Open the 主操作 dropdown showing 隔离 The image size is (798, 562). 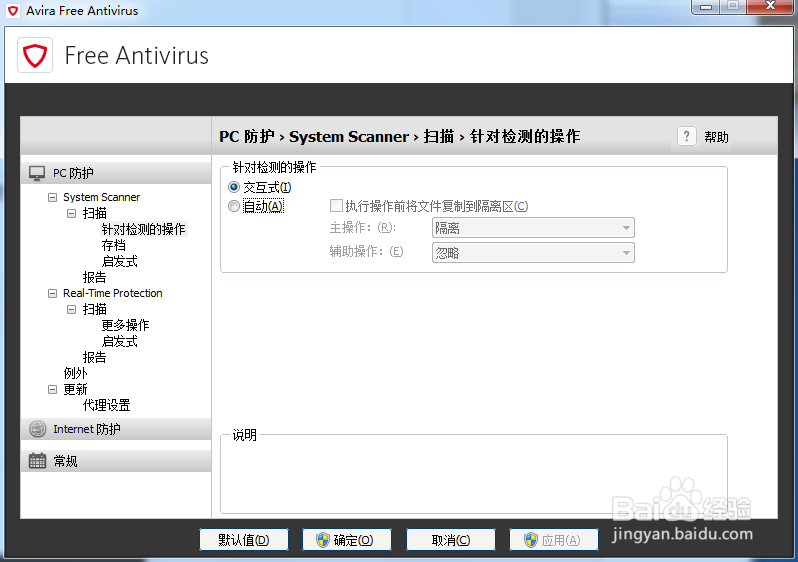533,228
